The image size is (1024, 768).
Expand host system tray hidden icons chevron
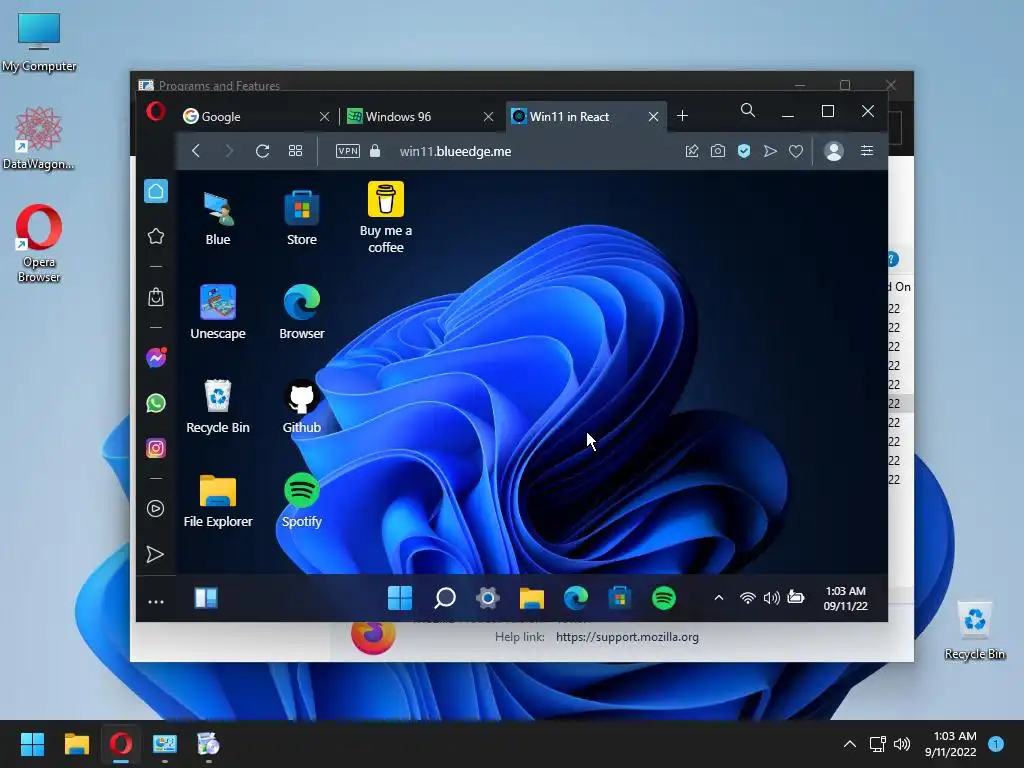click(x=850, y=744)
